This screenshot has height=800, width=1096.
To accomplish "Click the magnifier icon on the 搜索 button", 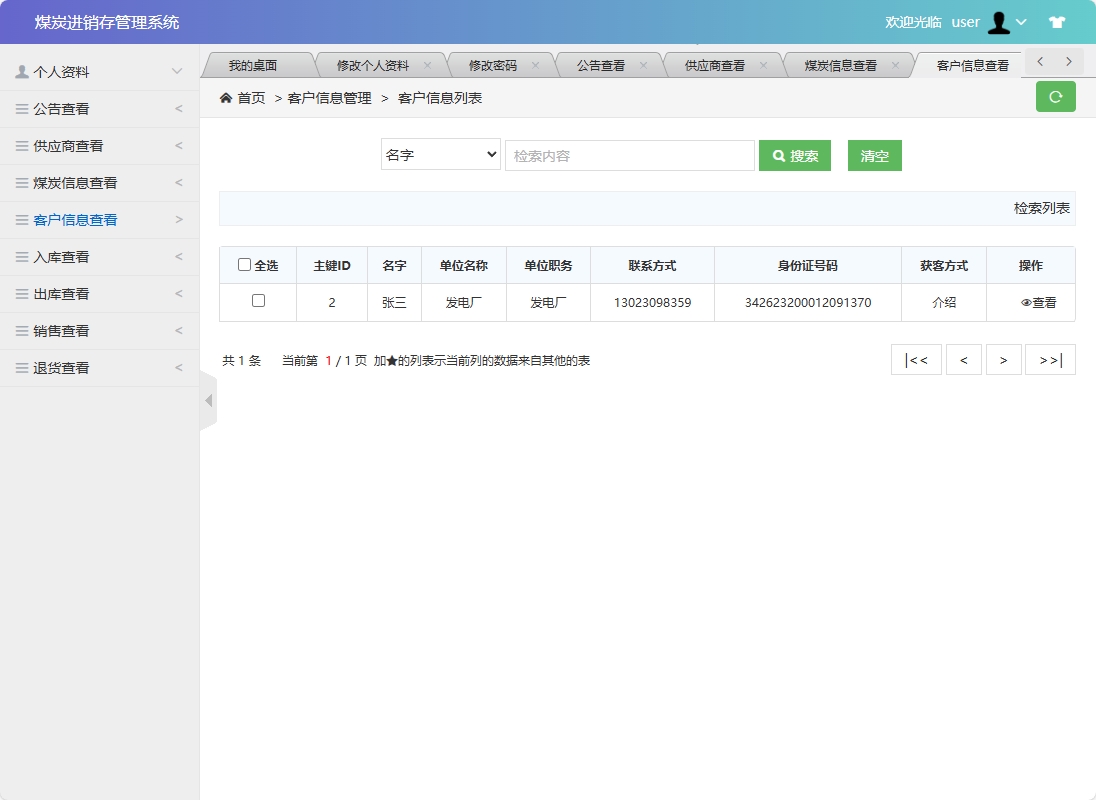I will click(x=775, y=155).
